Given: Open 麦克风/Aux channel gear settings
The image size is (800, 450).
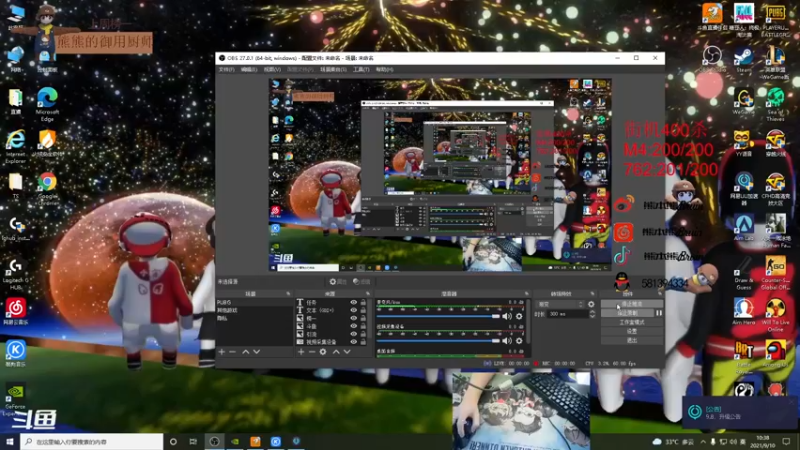Looking at the screenshot, I should point(519,316).
